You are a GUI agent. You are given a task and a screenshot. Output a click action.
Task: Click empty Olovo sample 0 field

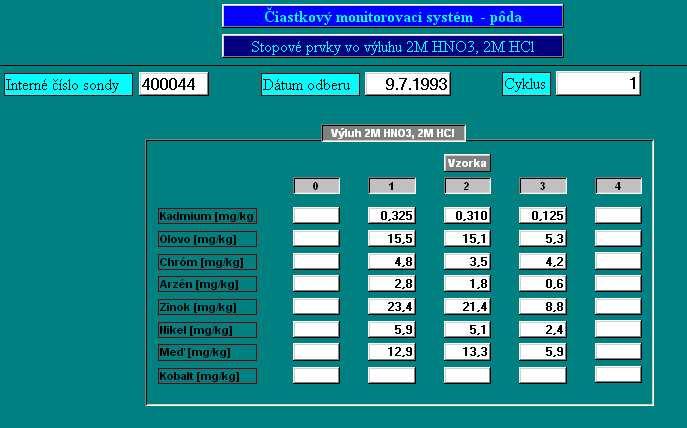[x=316, y=238]
